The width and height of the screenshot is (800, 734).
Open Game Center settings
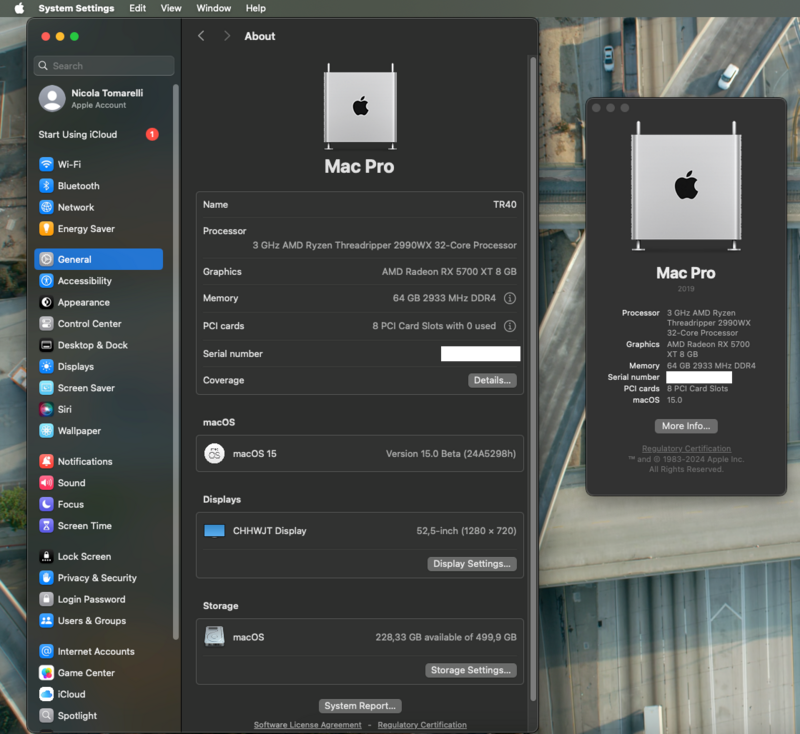pos(85,673)
